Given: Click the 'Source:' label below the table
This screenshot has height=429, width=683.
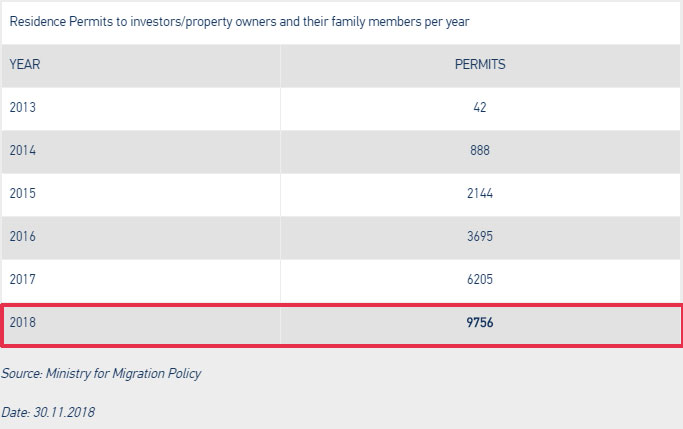Looking at the screenshot, I should (23, 373).
